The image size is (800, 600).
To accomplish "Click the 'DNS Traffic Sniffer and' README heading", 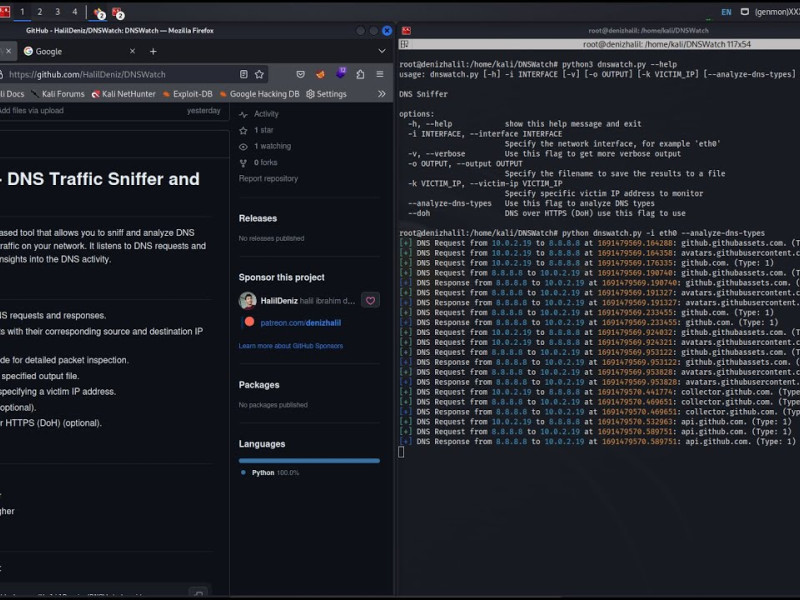I will [103, 179].
